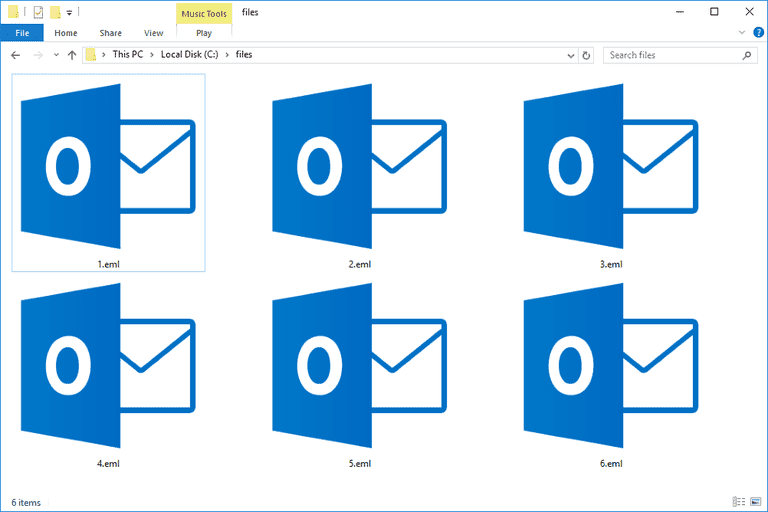The width and height of the screenshot is (768, 512).
Task: Click the Help question mark icon
Action: click(x=757, y=33)
